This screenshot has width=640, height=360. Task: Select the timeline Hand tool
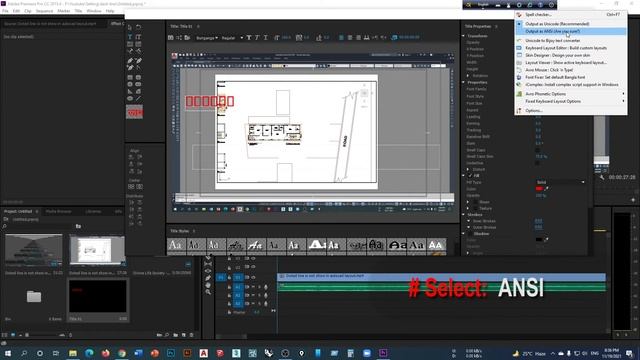208,285
